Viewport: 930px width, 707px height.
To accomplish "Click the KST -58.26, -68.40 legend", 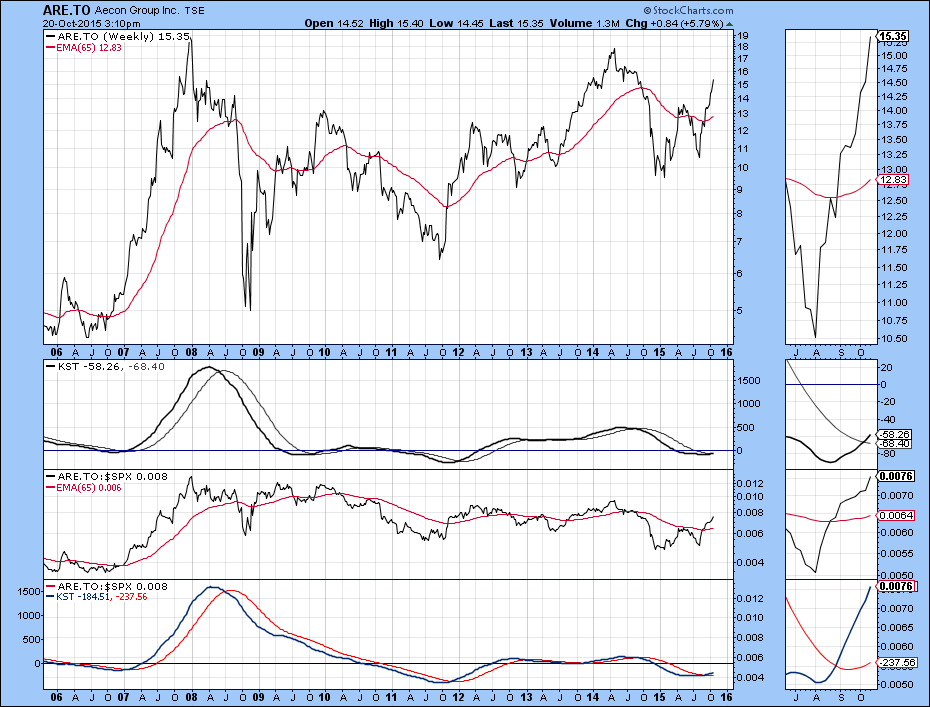I will coord(106,367).
